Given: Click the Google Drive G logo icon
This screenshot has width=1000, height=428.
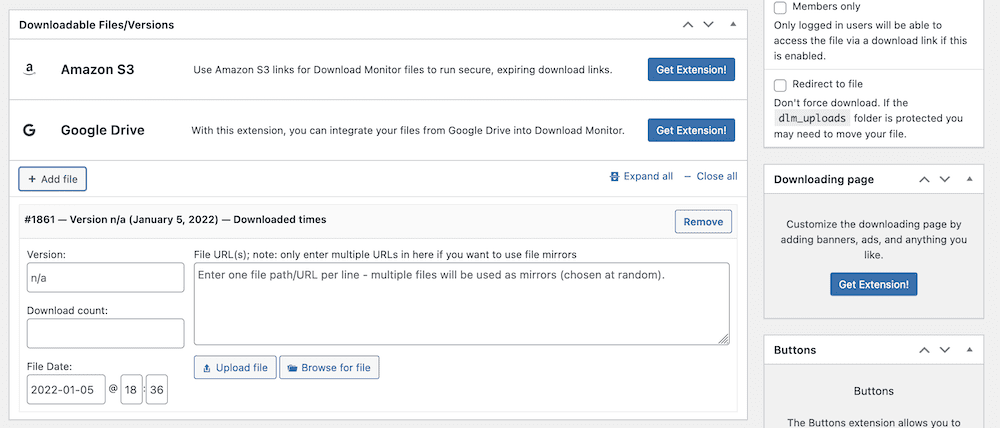Looking at the screenshot, I should click(x=30, y=130).
